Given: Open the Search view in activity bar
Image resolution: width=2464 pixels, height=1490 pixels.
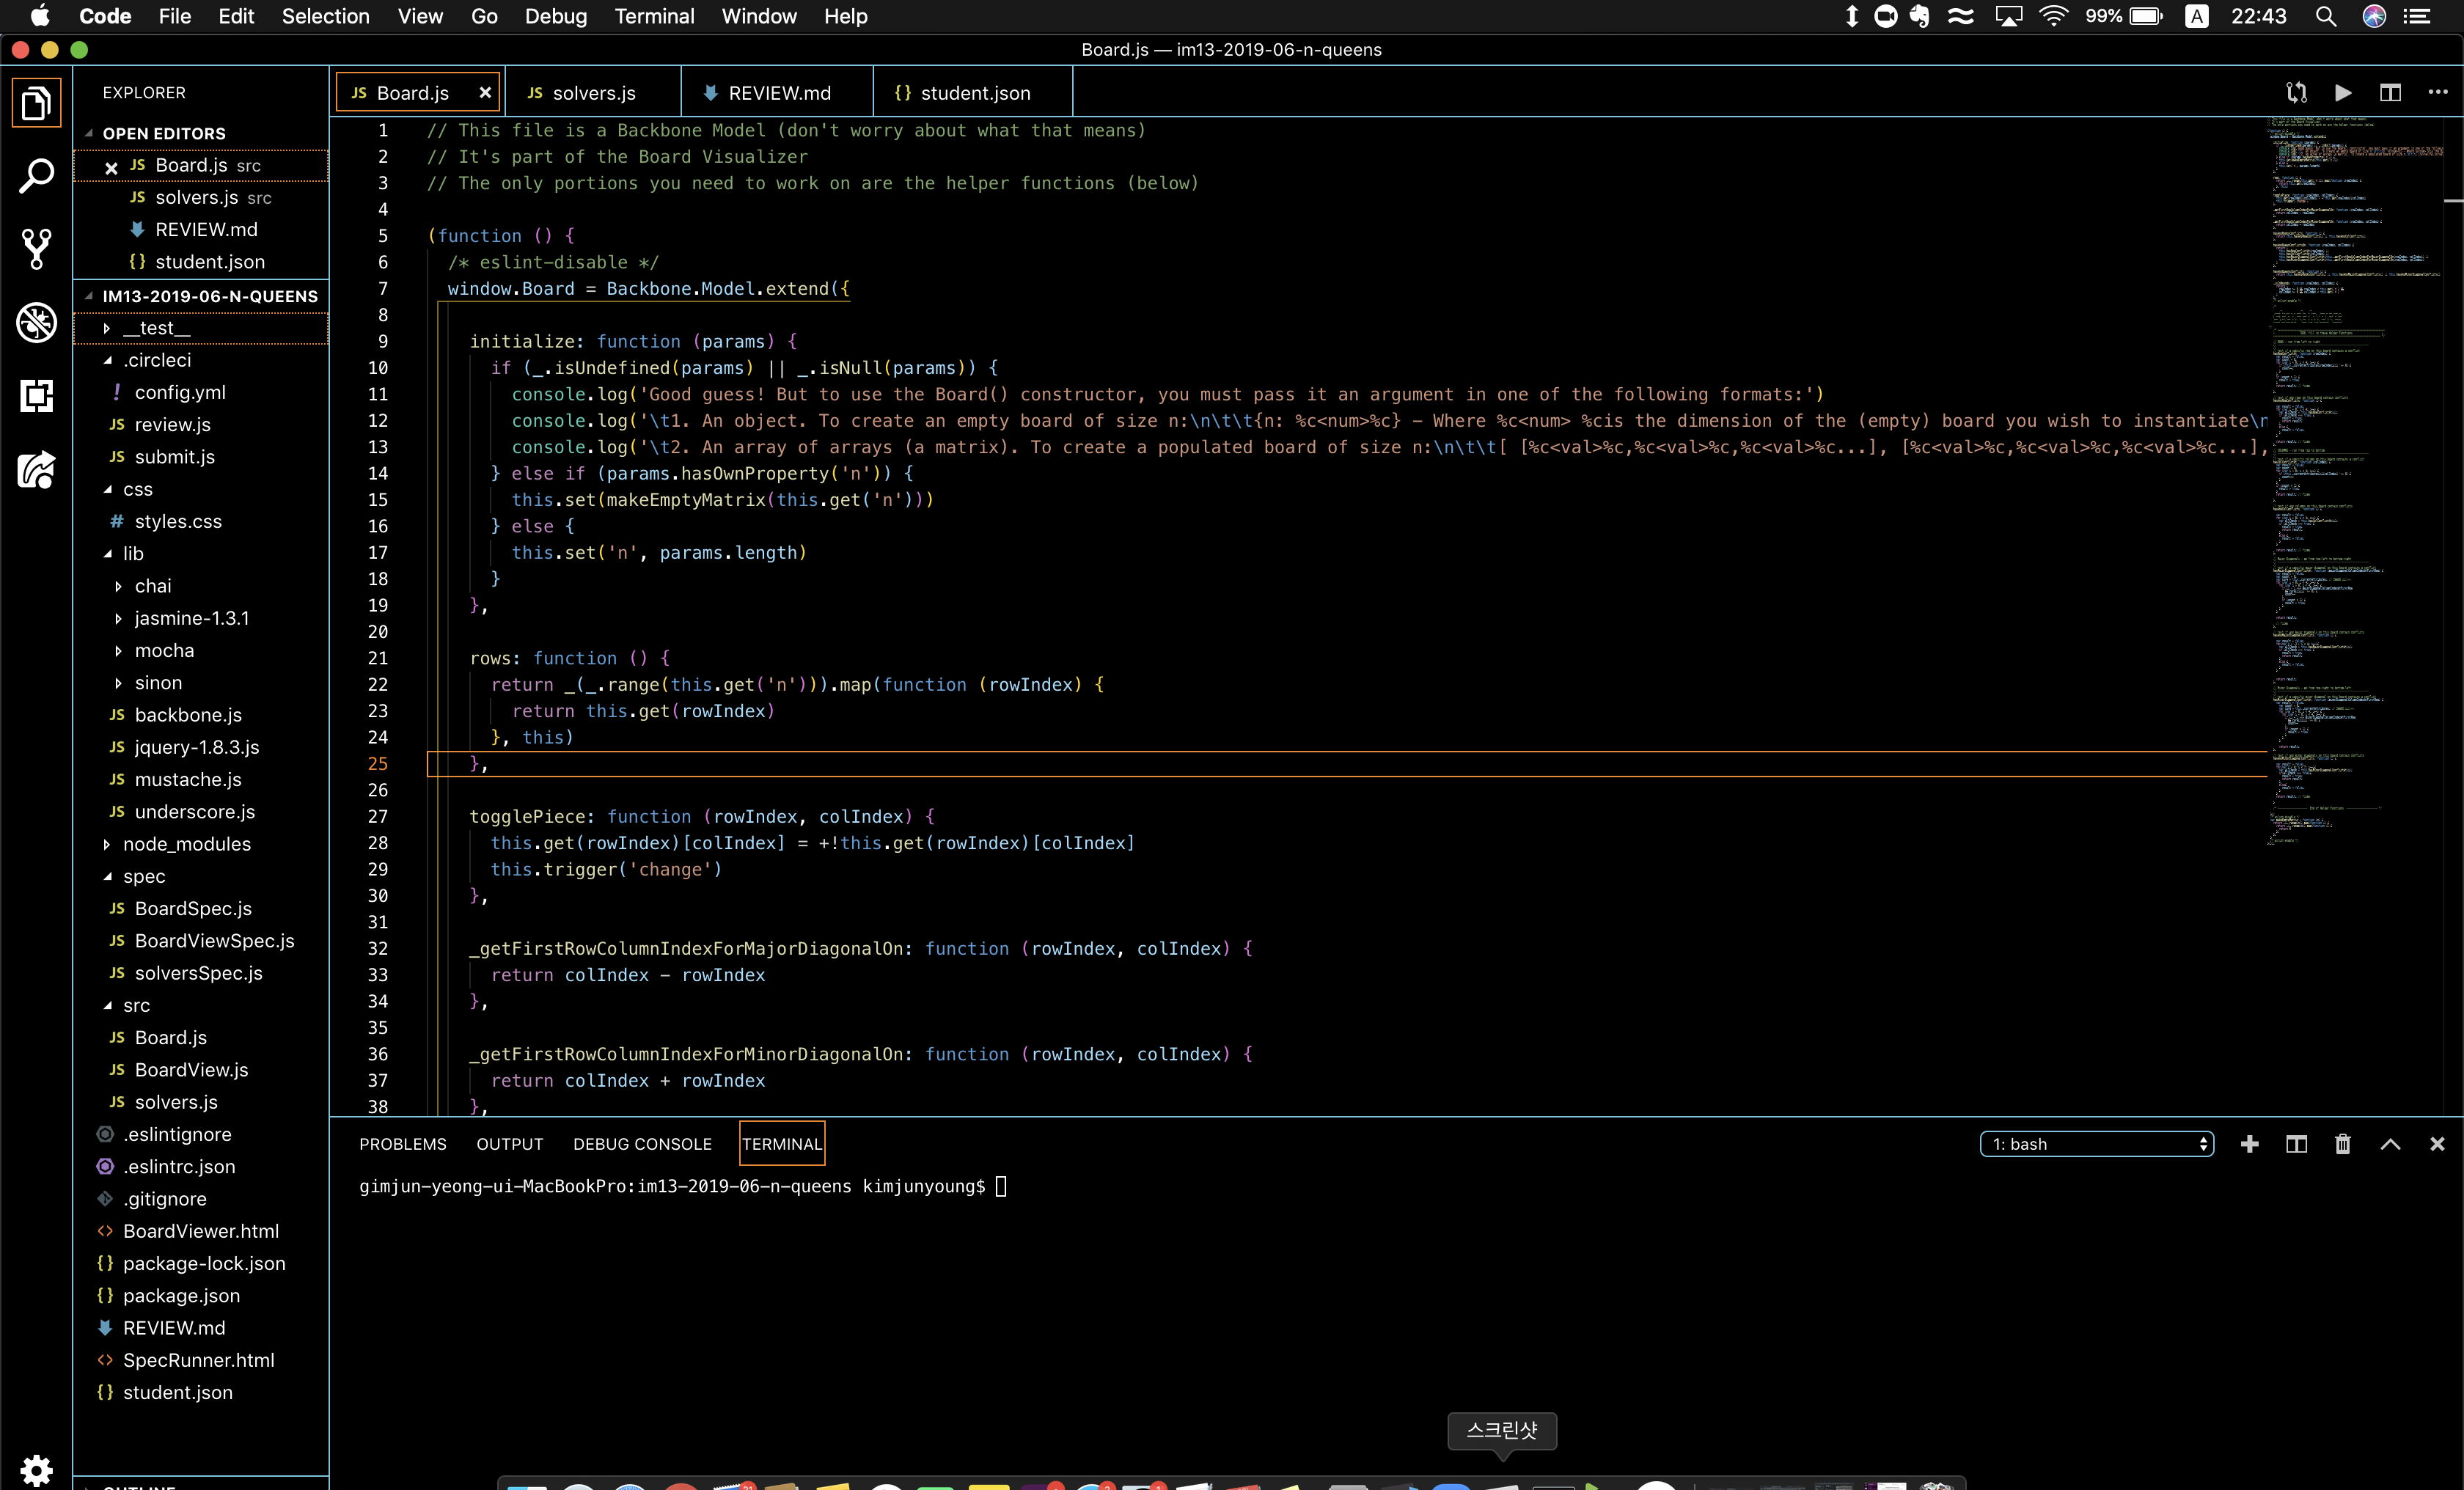Looking at the screenshot, I should tap(37, 176).
